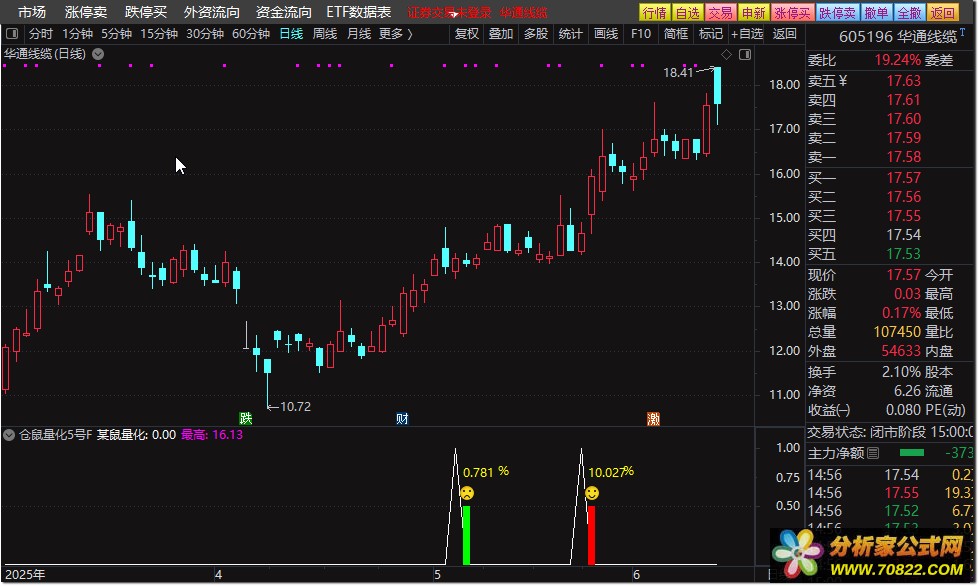Click the smiley face signal icon
This screenshot has height=586, width=980.
pyautogui.click(x=592, y=494)
